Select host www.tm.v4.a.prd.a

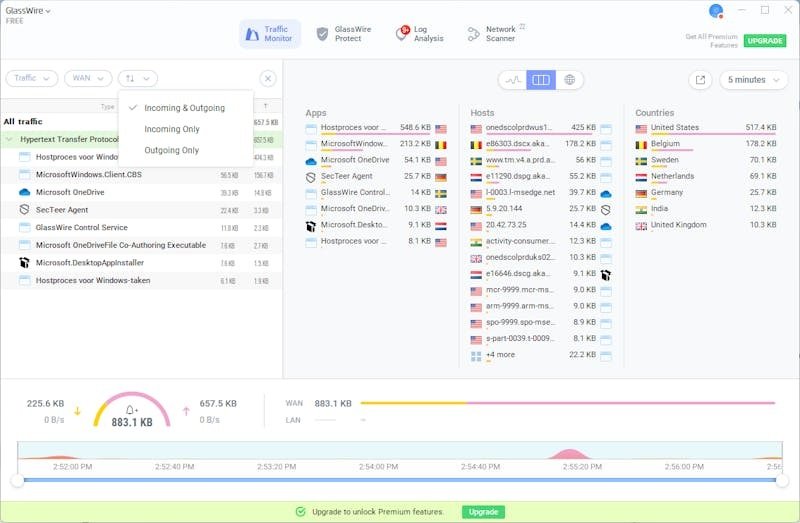[520, 160]
